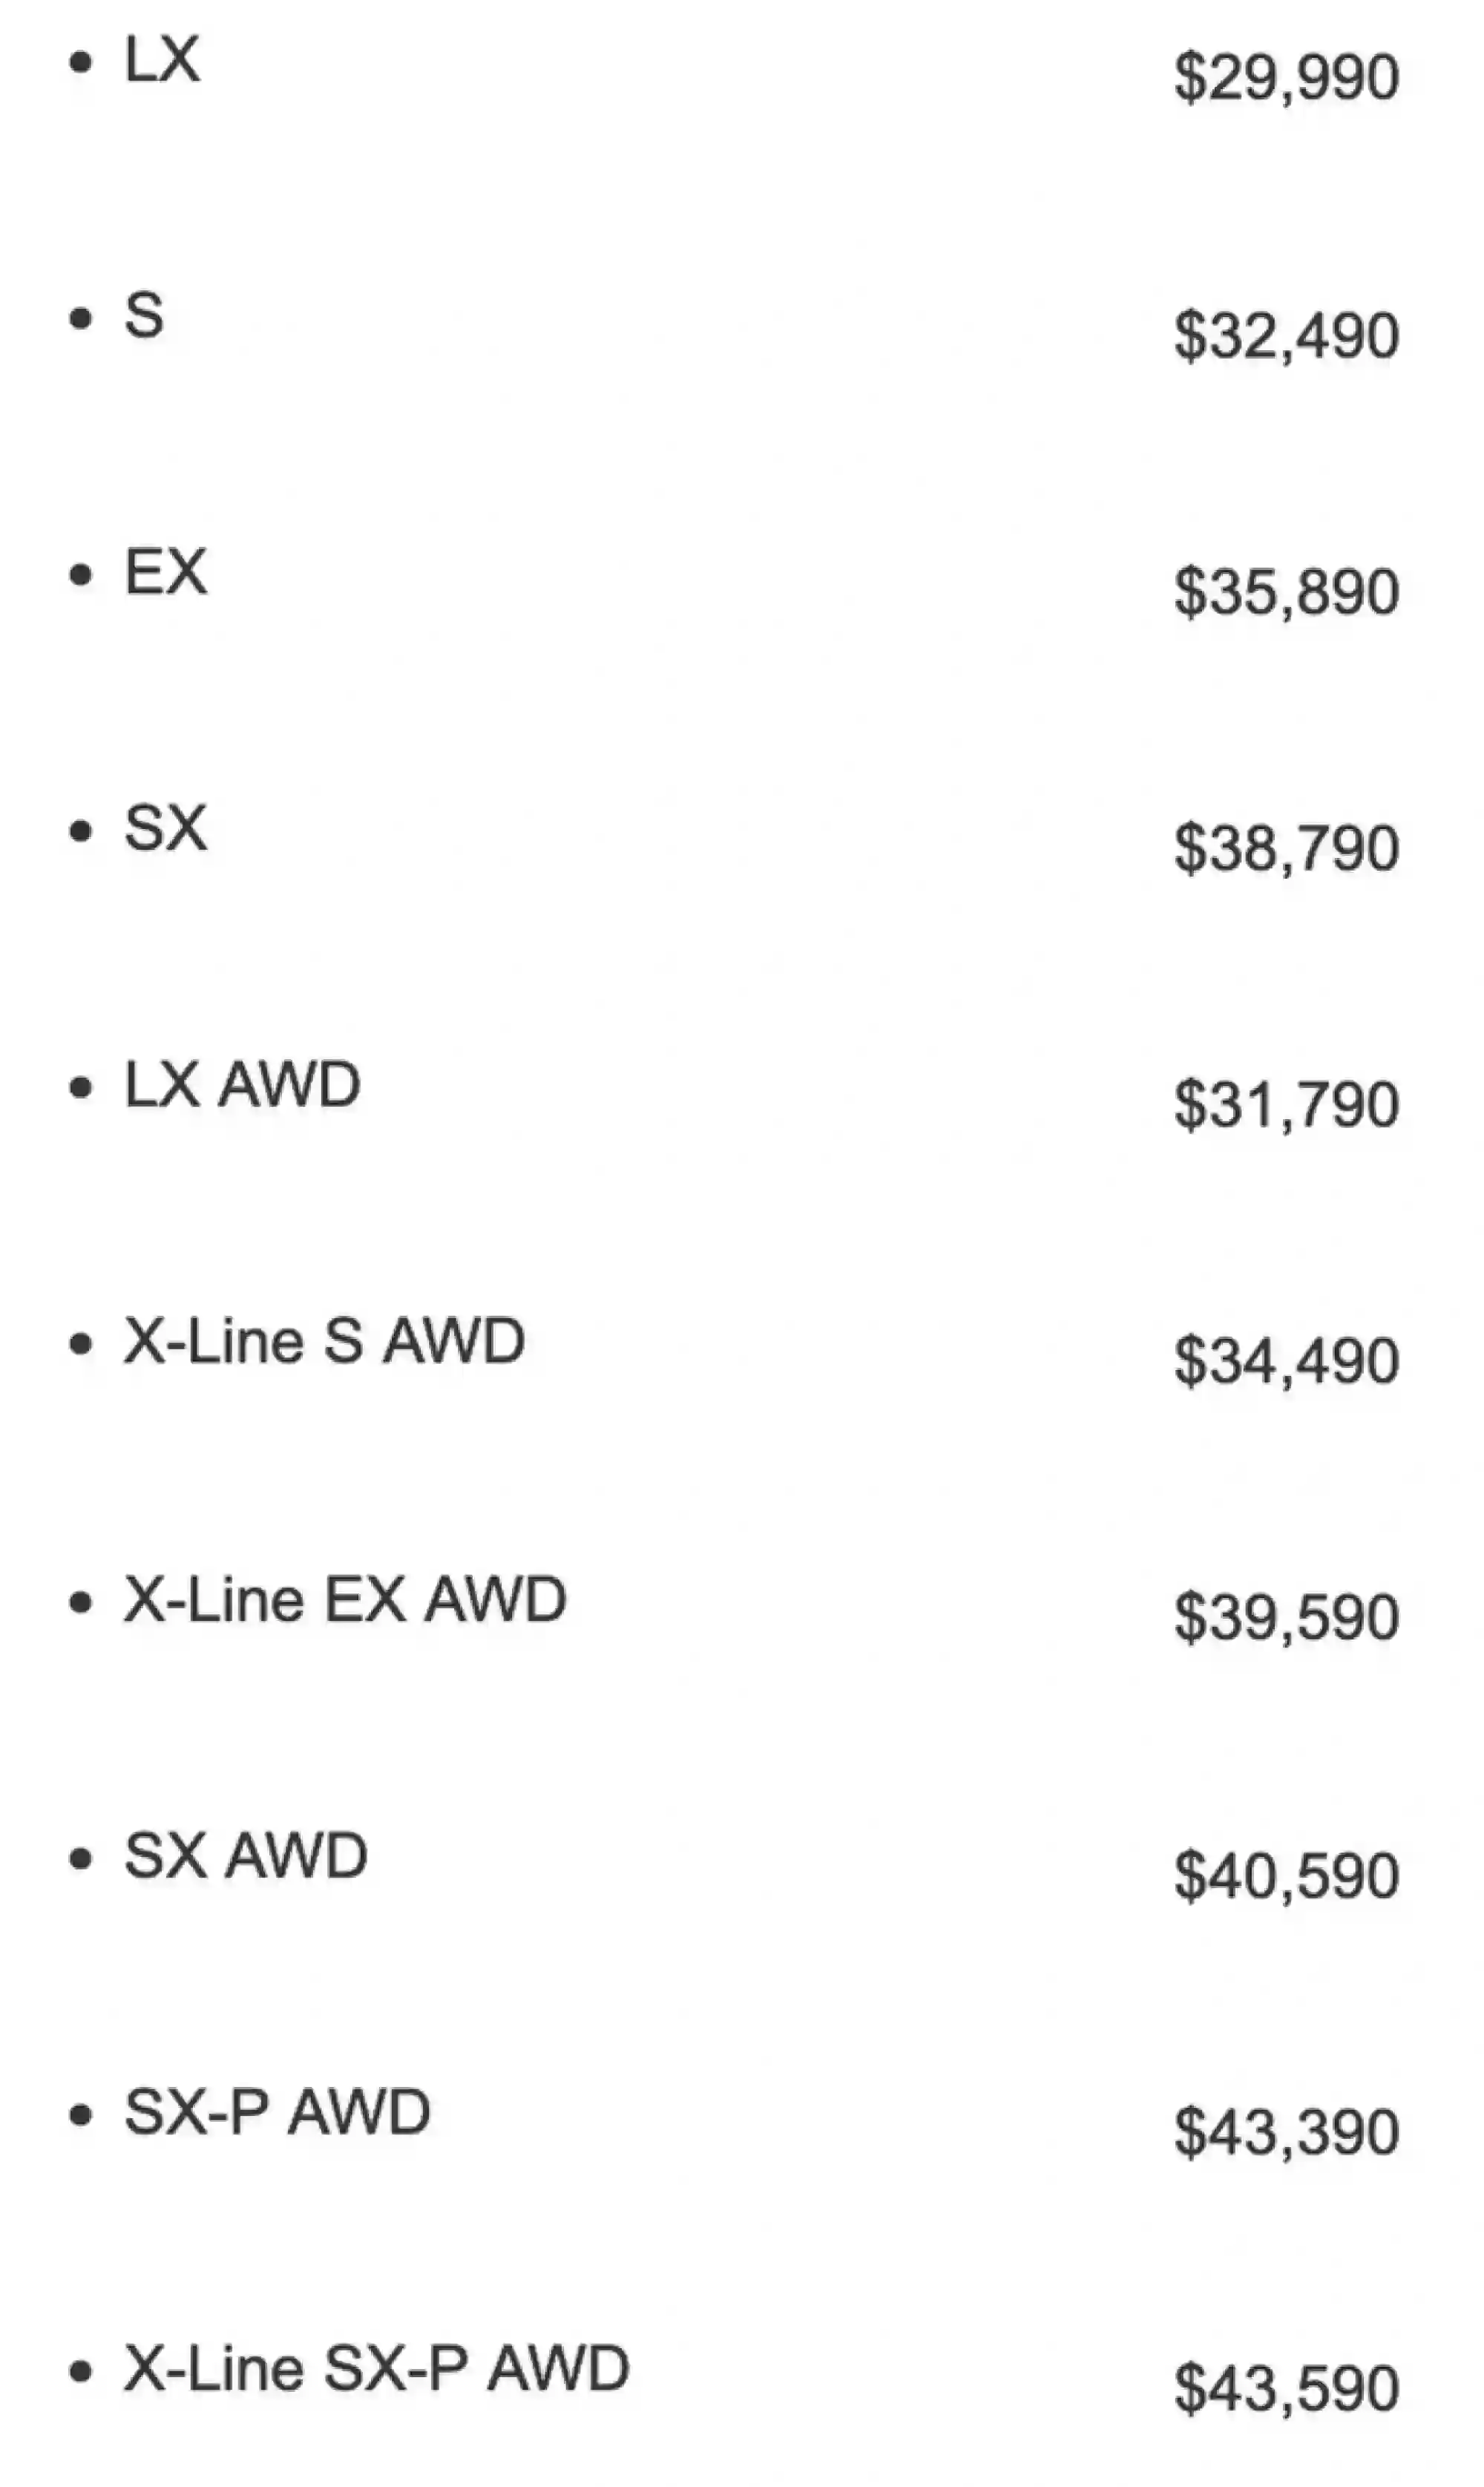The image size is (1484, 2487).
Task: Select X-Line SX-P AWD trim
Action: (377, 2369)
